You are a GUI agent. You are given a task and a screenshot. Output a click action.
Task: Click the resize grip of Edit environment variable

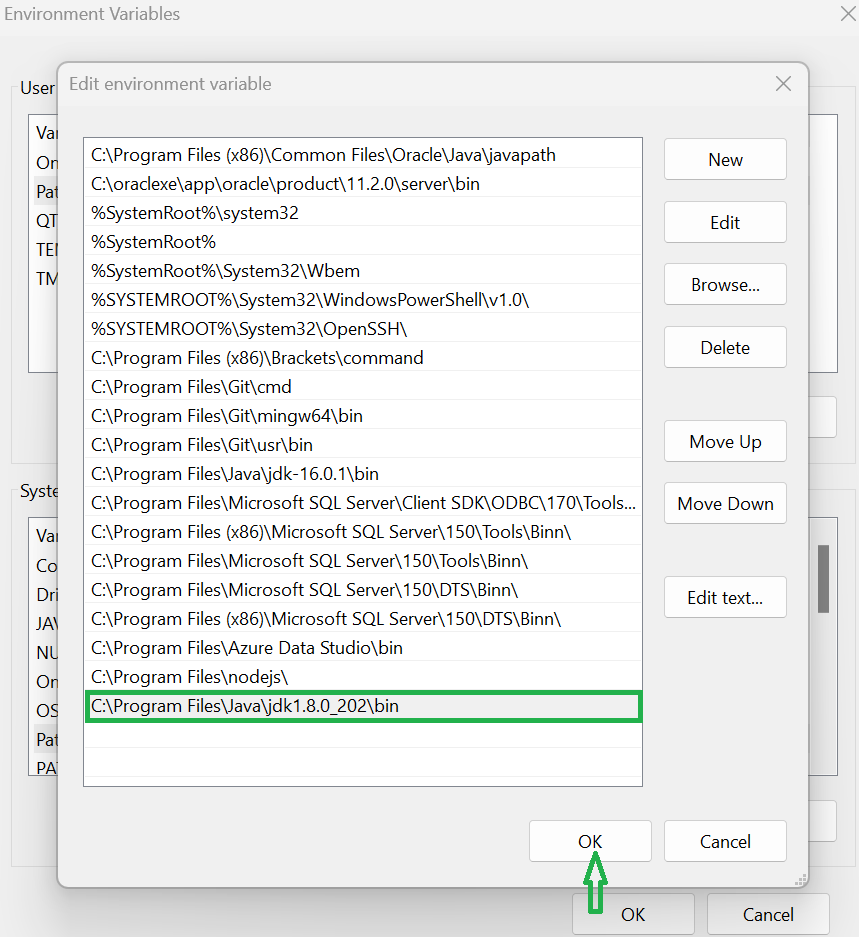point(800,880)
